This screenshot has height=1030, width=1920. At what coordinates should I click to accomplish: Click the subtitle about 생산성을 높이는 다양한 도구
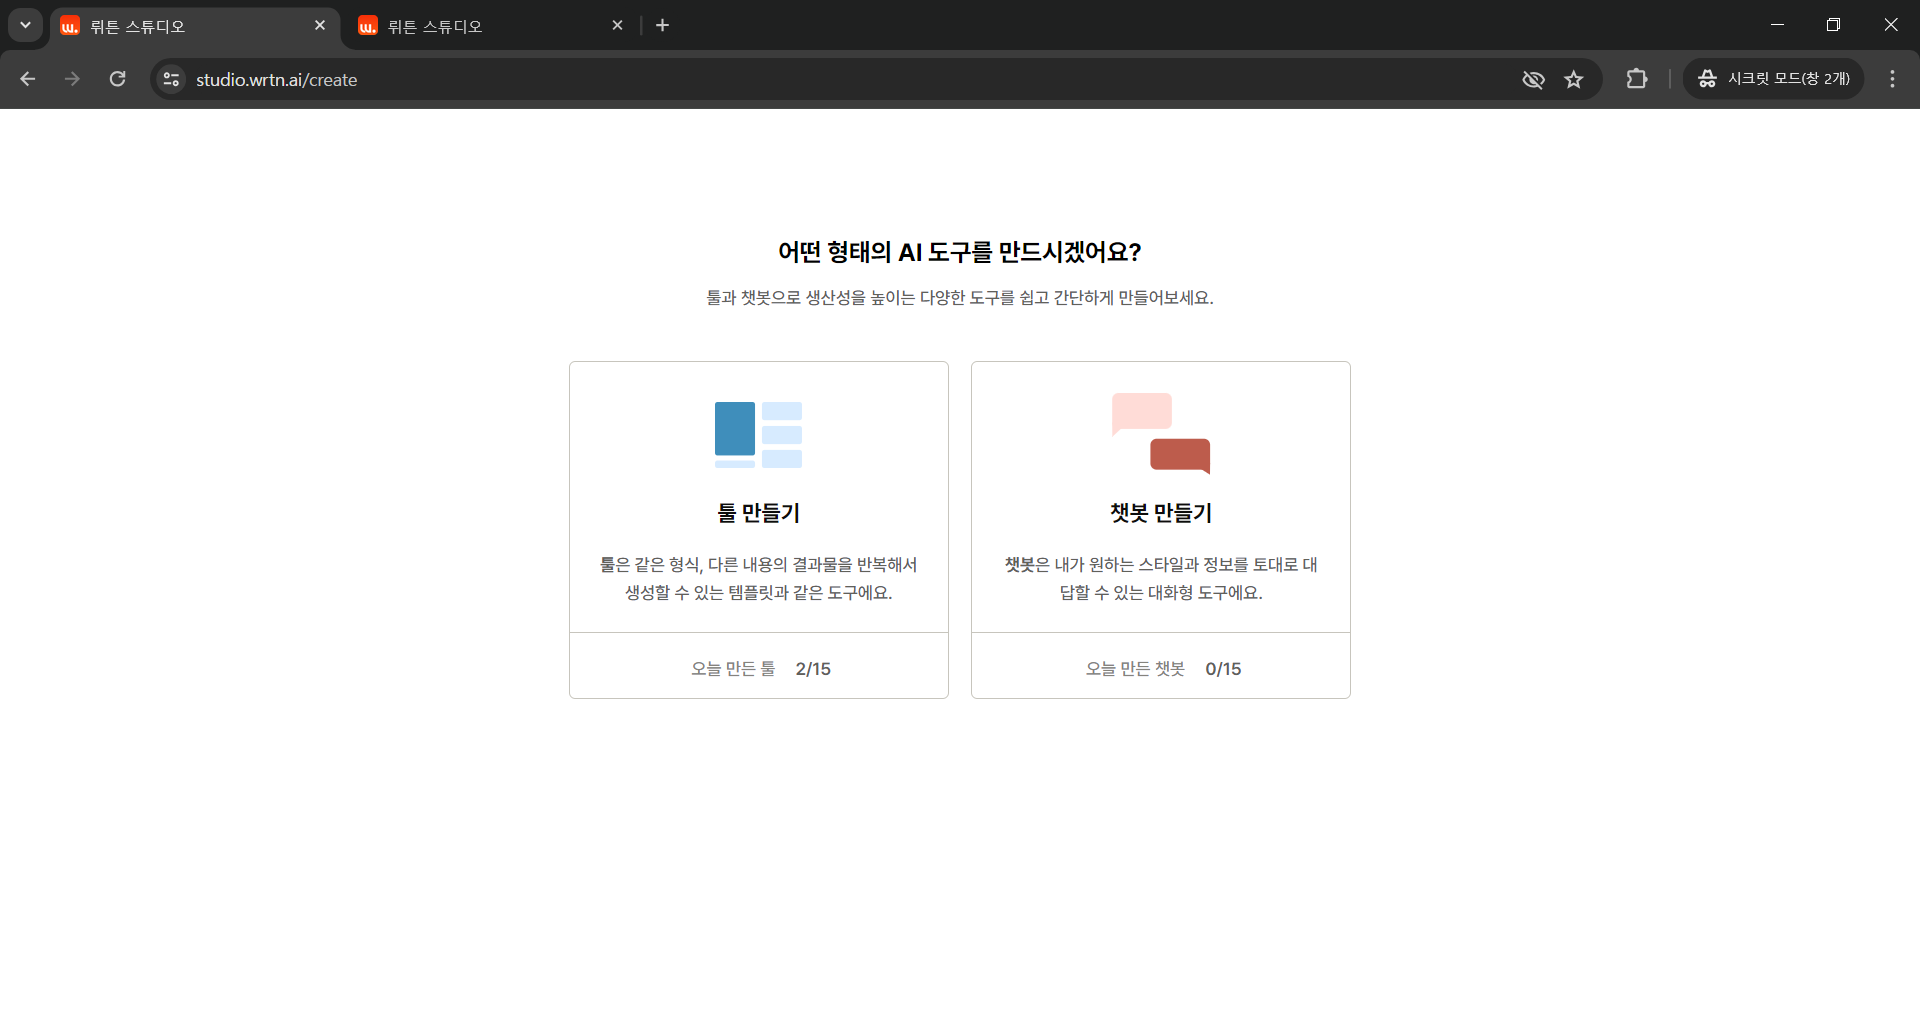tap(960, 298)
